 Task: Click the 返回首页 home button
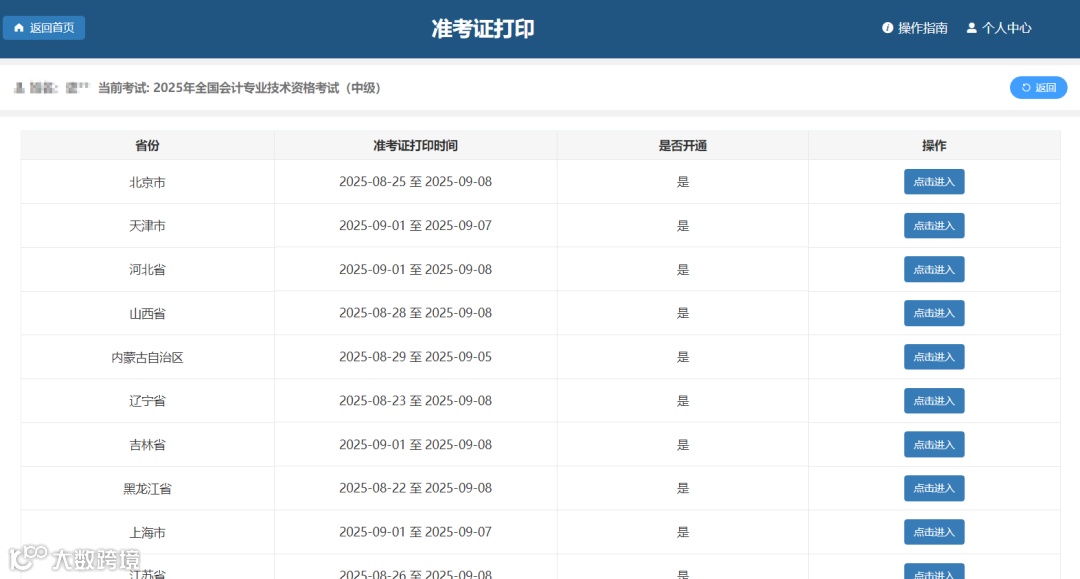click(44, 28)
